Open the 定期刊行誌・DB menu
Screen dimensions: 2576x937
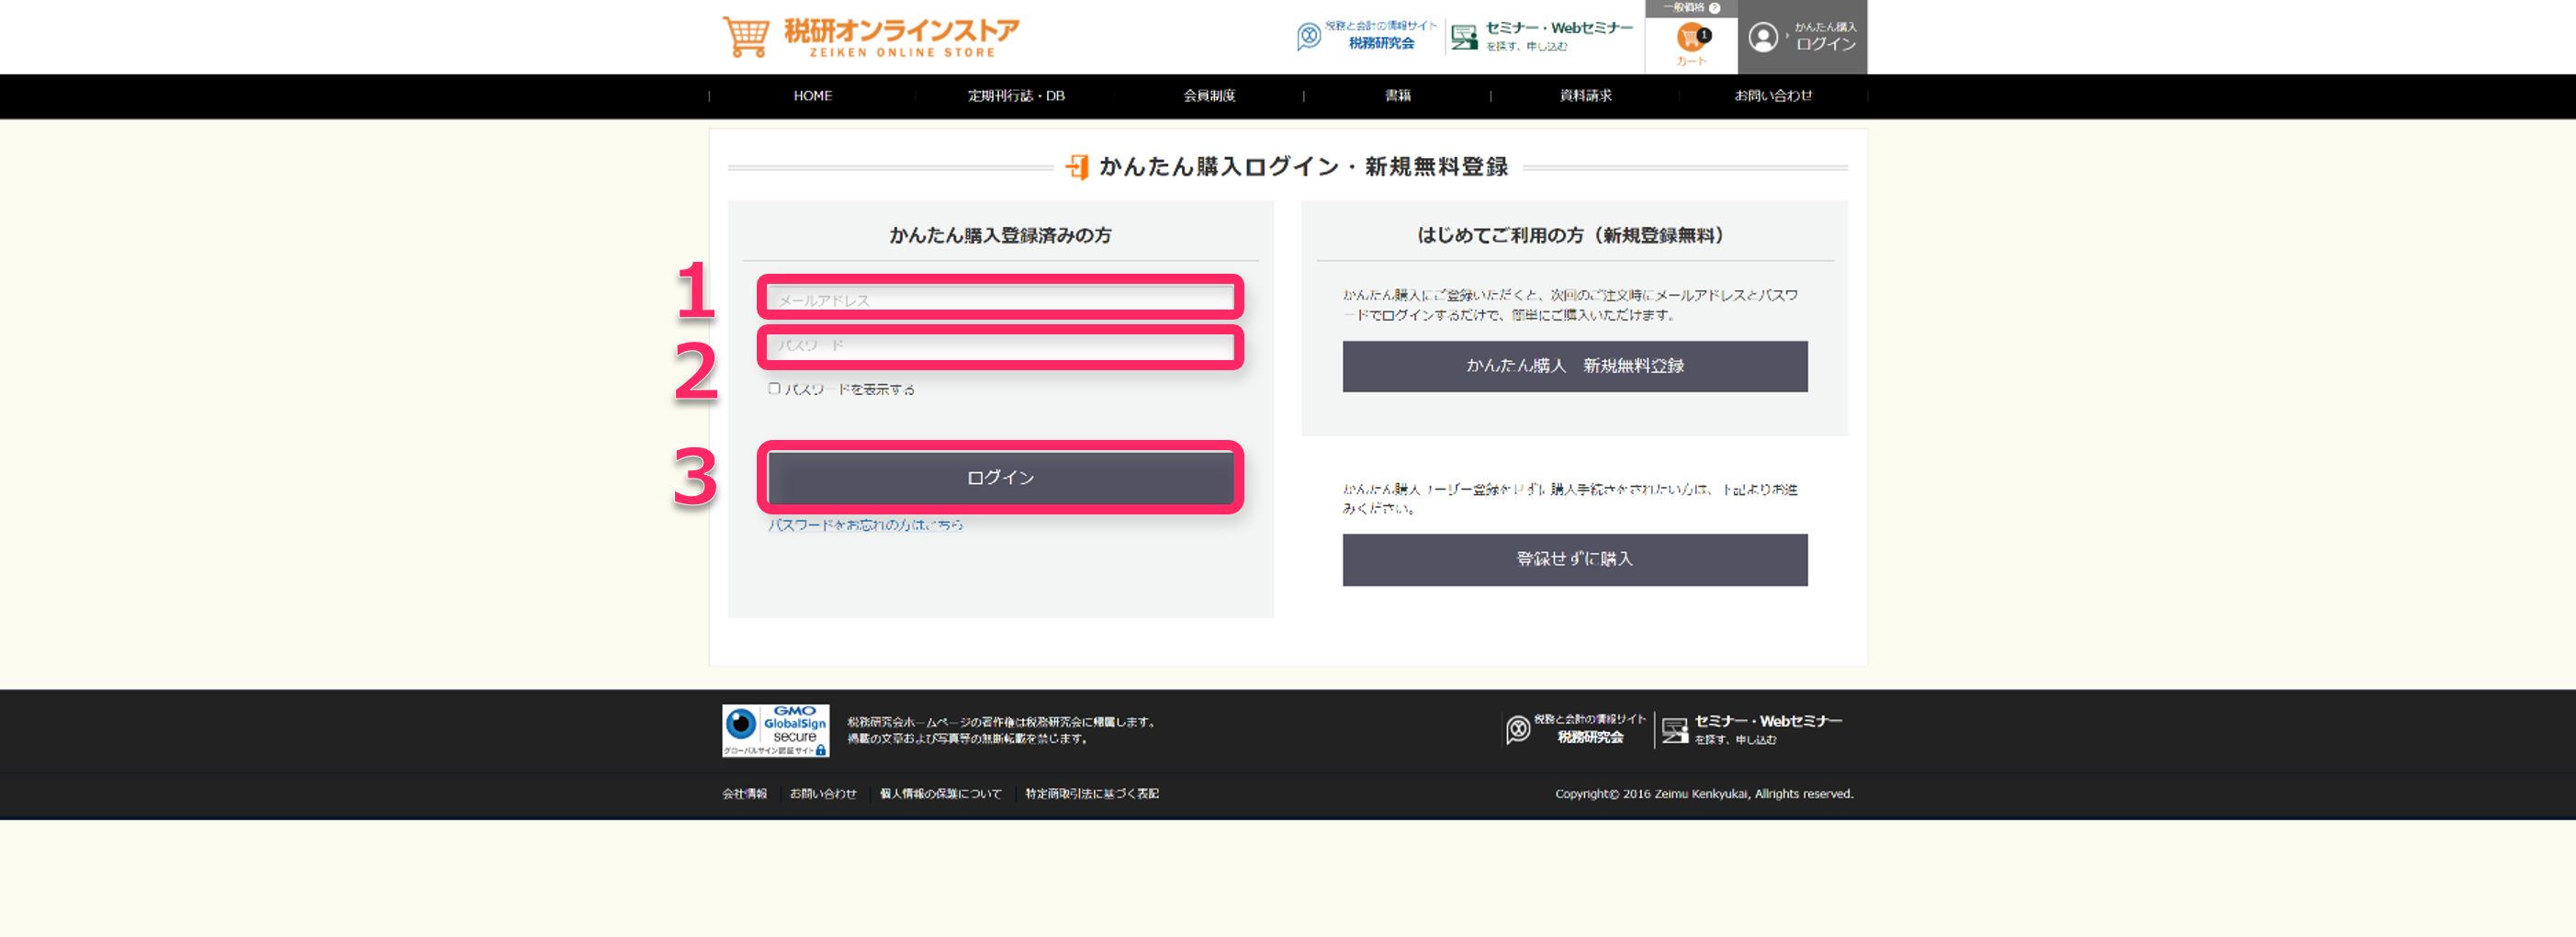pyautogui.click(x=1015, y=95)
